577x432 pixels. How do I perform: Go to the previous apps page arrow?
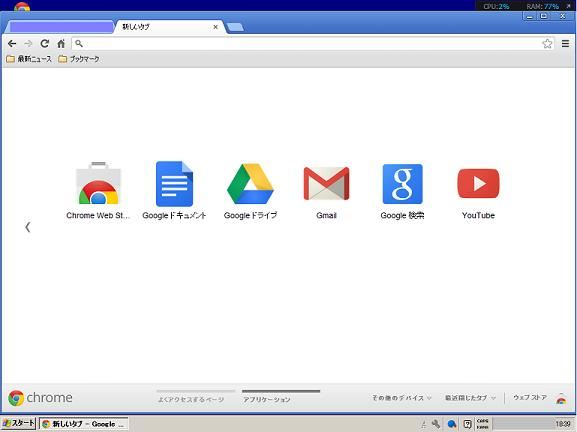point(28,227)
